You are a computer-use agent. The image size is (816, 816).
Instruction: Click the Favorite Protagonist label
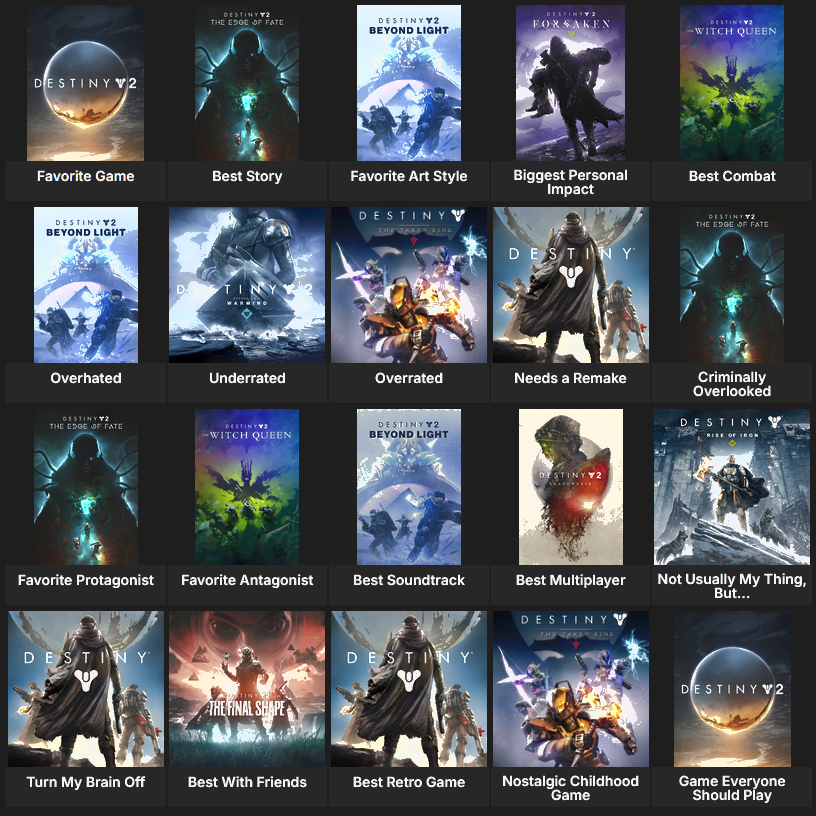coord(86,580)
